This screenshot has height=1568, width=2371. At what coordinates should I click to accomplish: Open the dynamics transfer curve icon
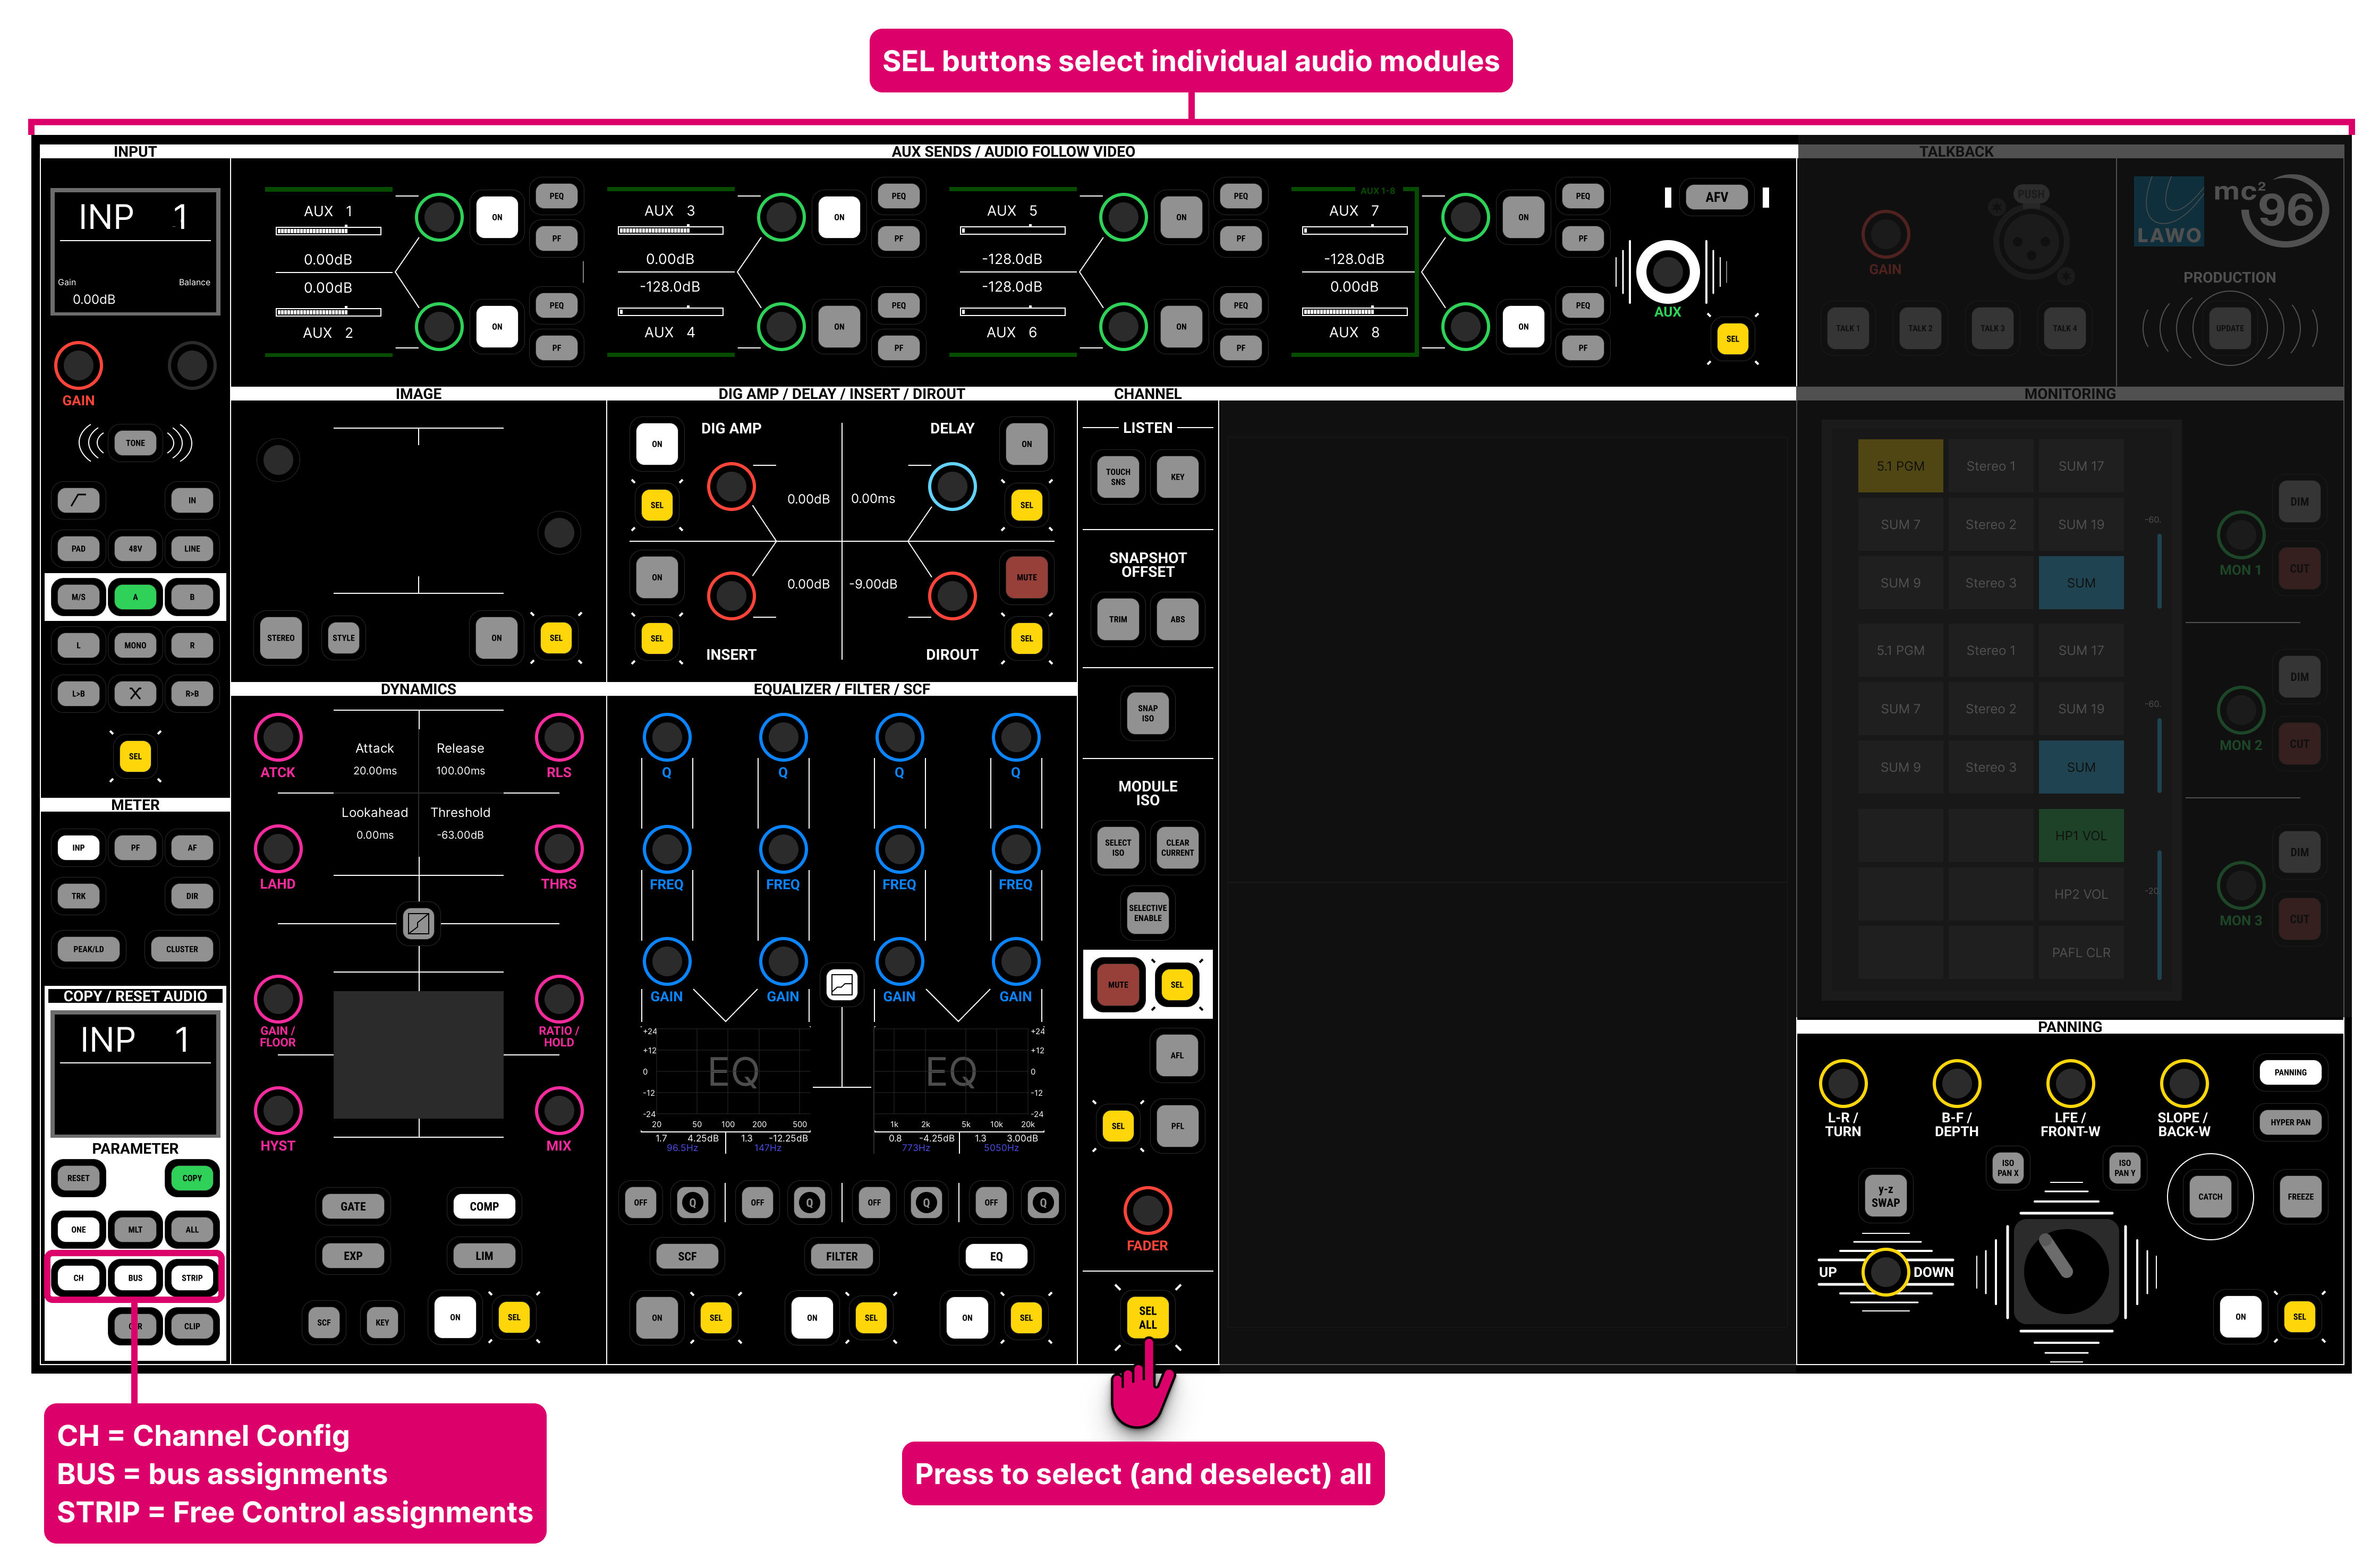pos(419,924)
